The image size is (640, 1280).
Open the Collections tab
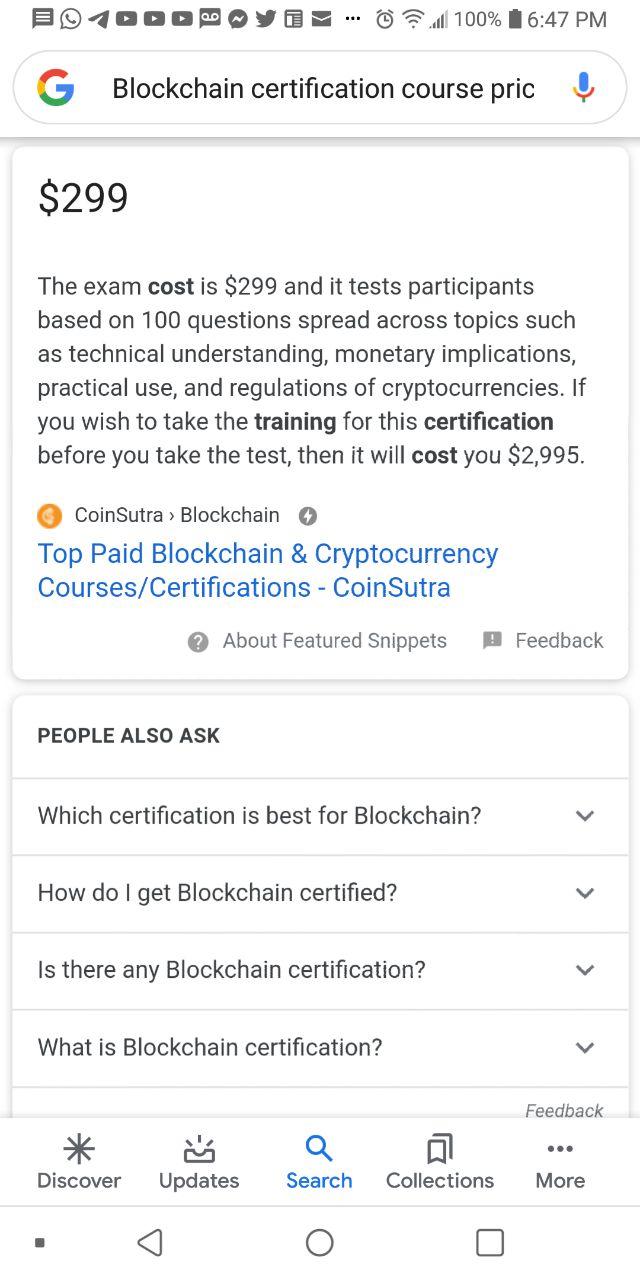tap(440, 1162)
